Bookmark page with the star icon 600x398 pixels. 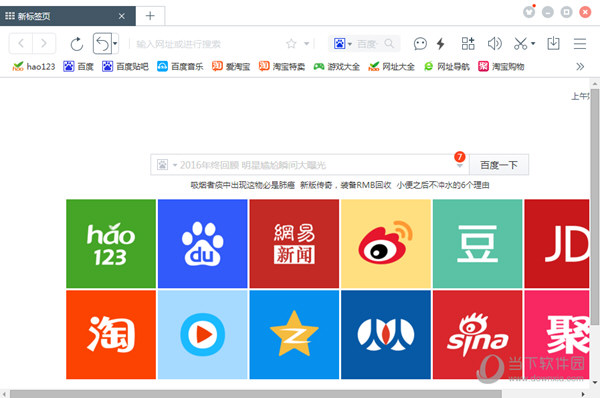point(291,44)
